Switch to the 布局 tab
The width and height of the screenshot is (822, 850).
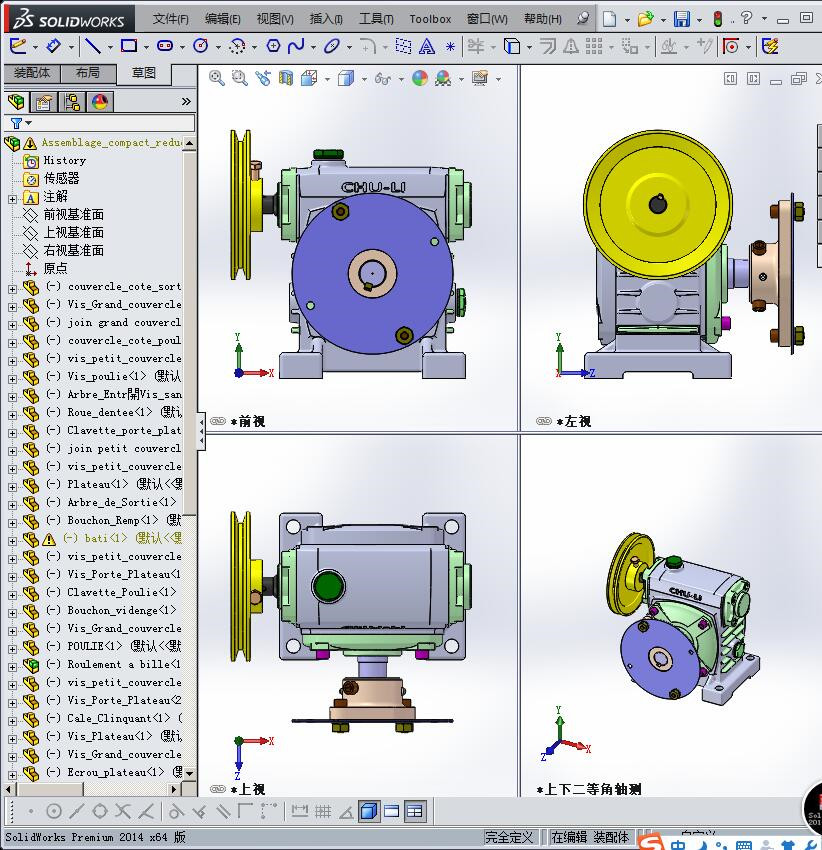coord(88,73)
